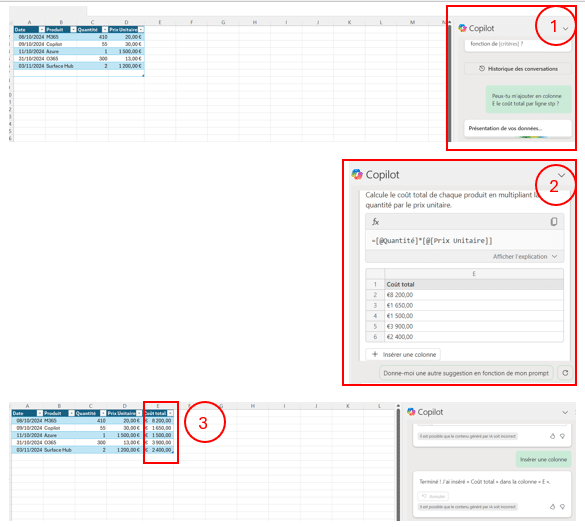Click preview cell €1 650,00
The image size is (585, 527).
point(474,305)
